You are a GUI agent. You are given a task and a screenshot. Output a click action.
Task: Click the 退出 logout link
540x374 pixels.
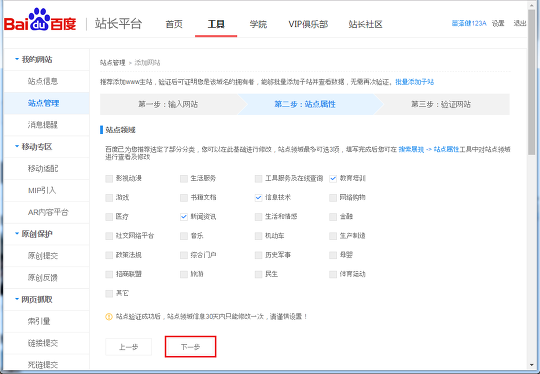[520, 23]
